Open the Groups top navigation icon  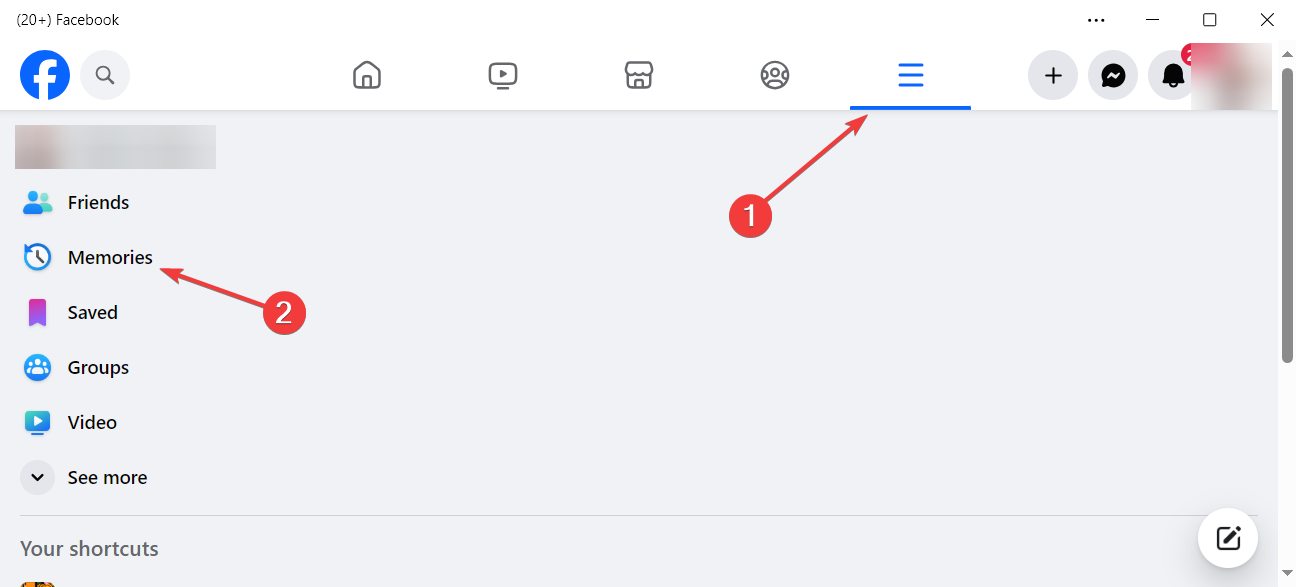tap(775, 75)
